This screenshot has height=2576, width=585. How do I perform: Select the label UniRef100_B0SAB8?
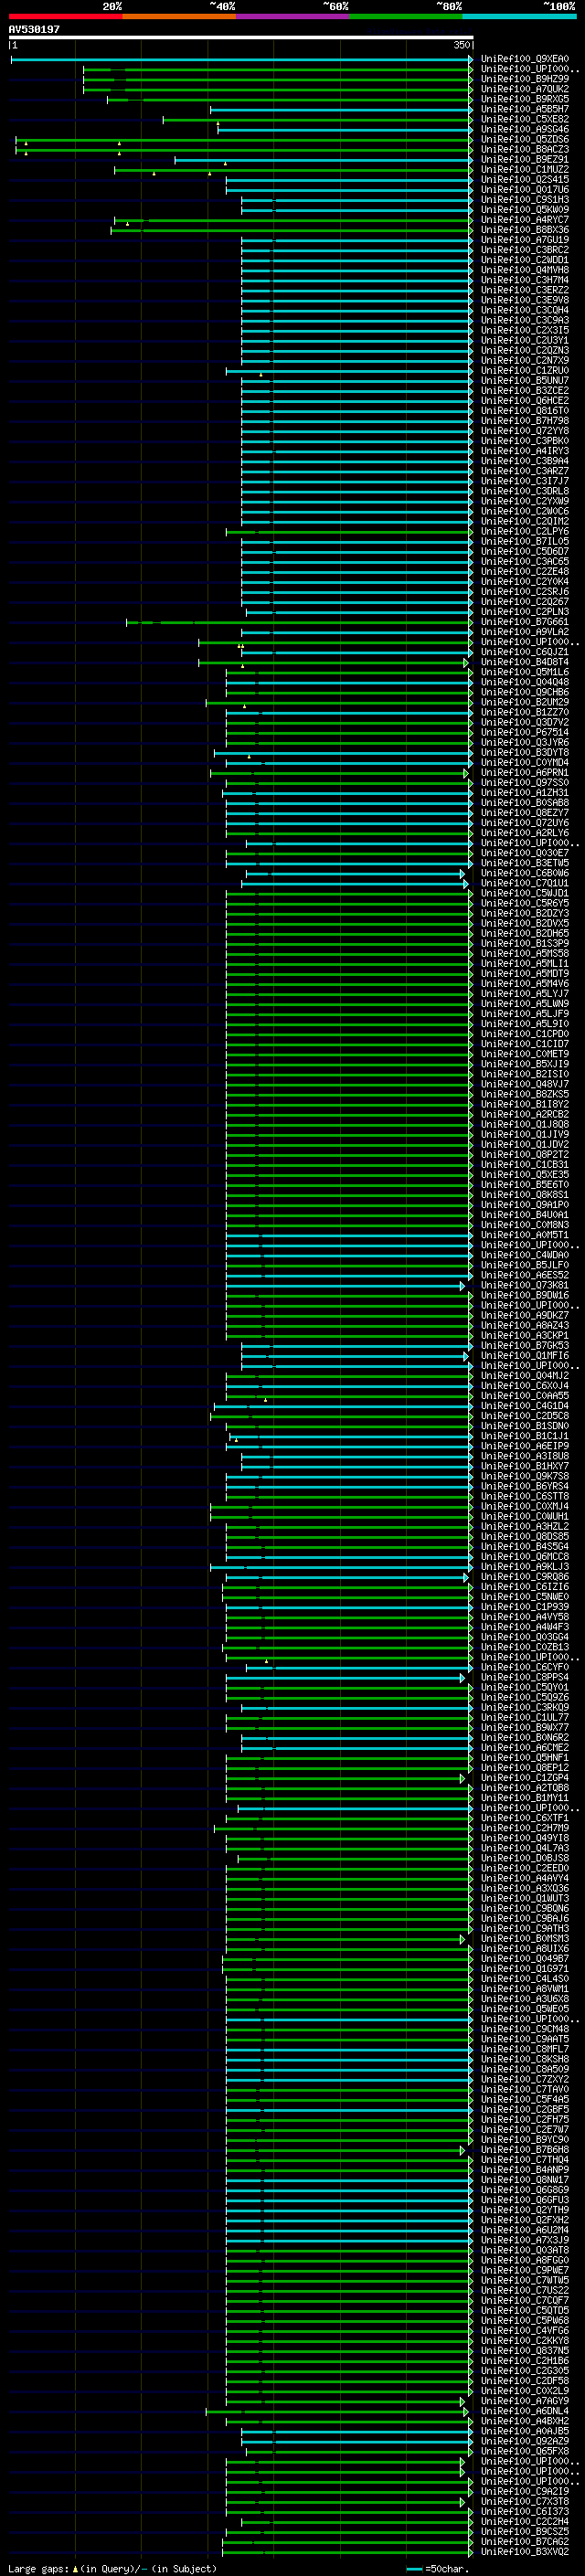pyautogui.click(x=525, y=803)
